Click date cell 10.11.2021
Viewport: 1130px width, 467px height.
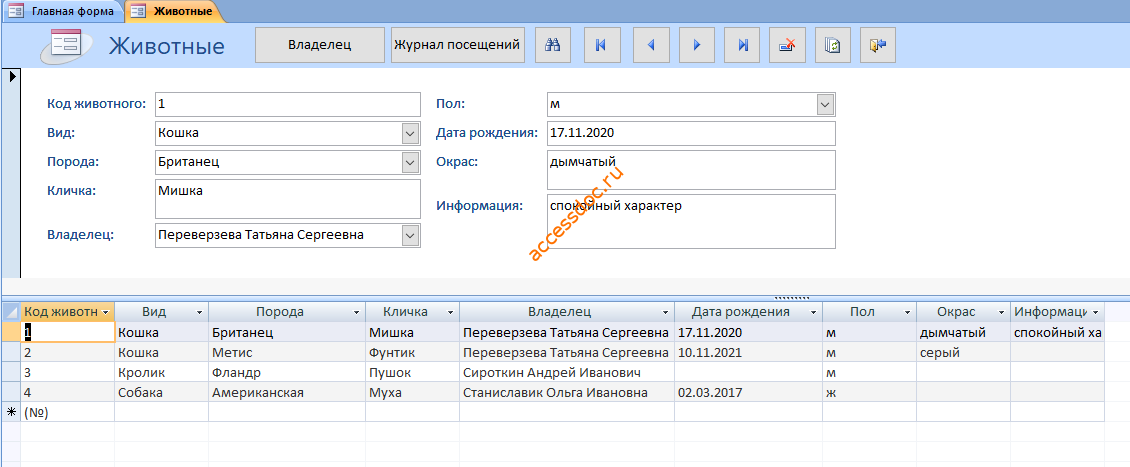coord(749,352)
